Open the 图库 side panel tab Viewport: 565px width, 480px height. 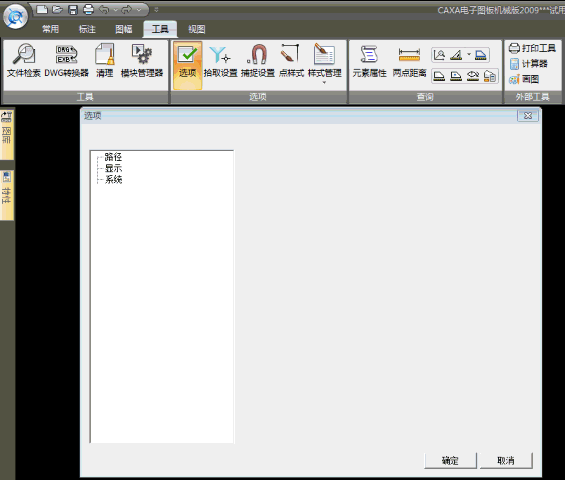pyautogui.click(x=6, y=134)
